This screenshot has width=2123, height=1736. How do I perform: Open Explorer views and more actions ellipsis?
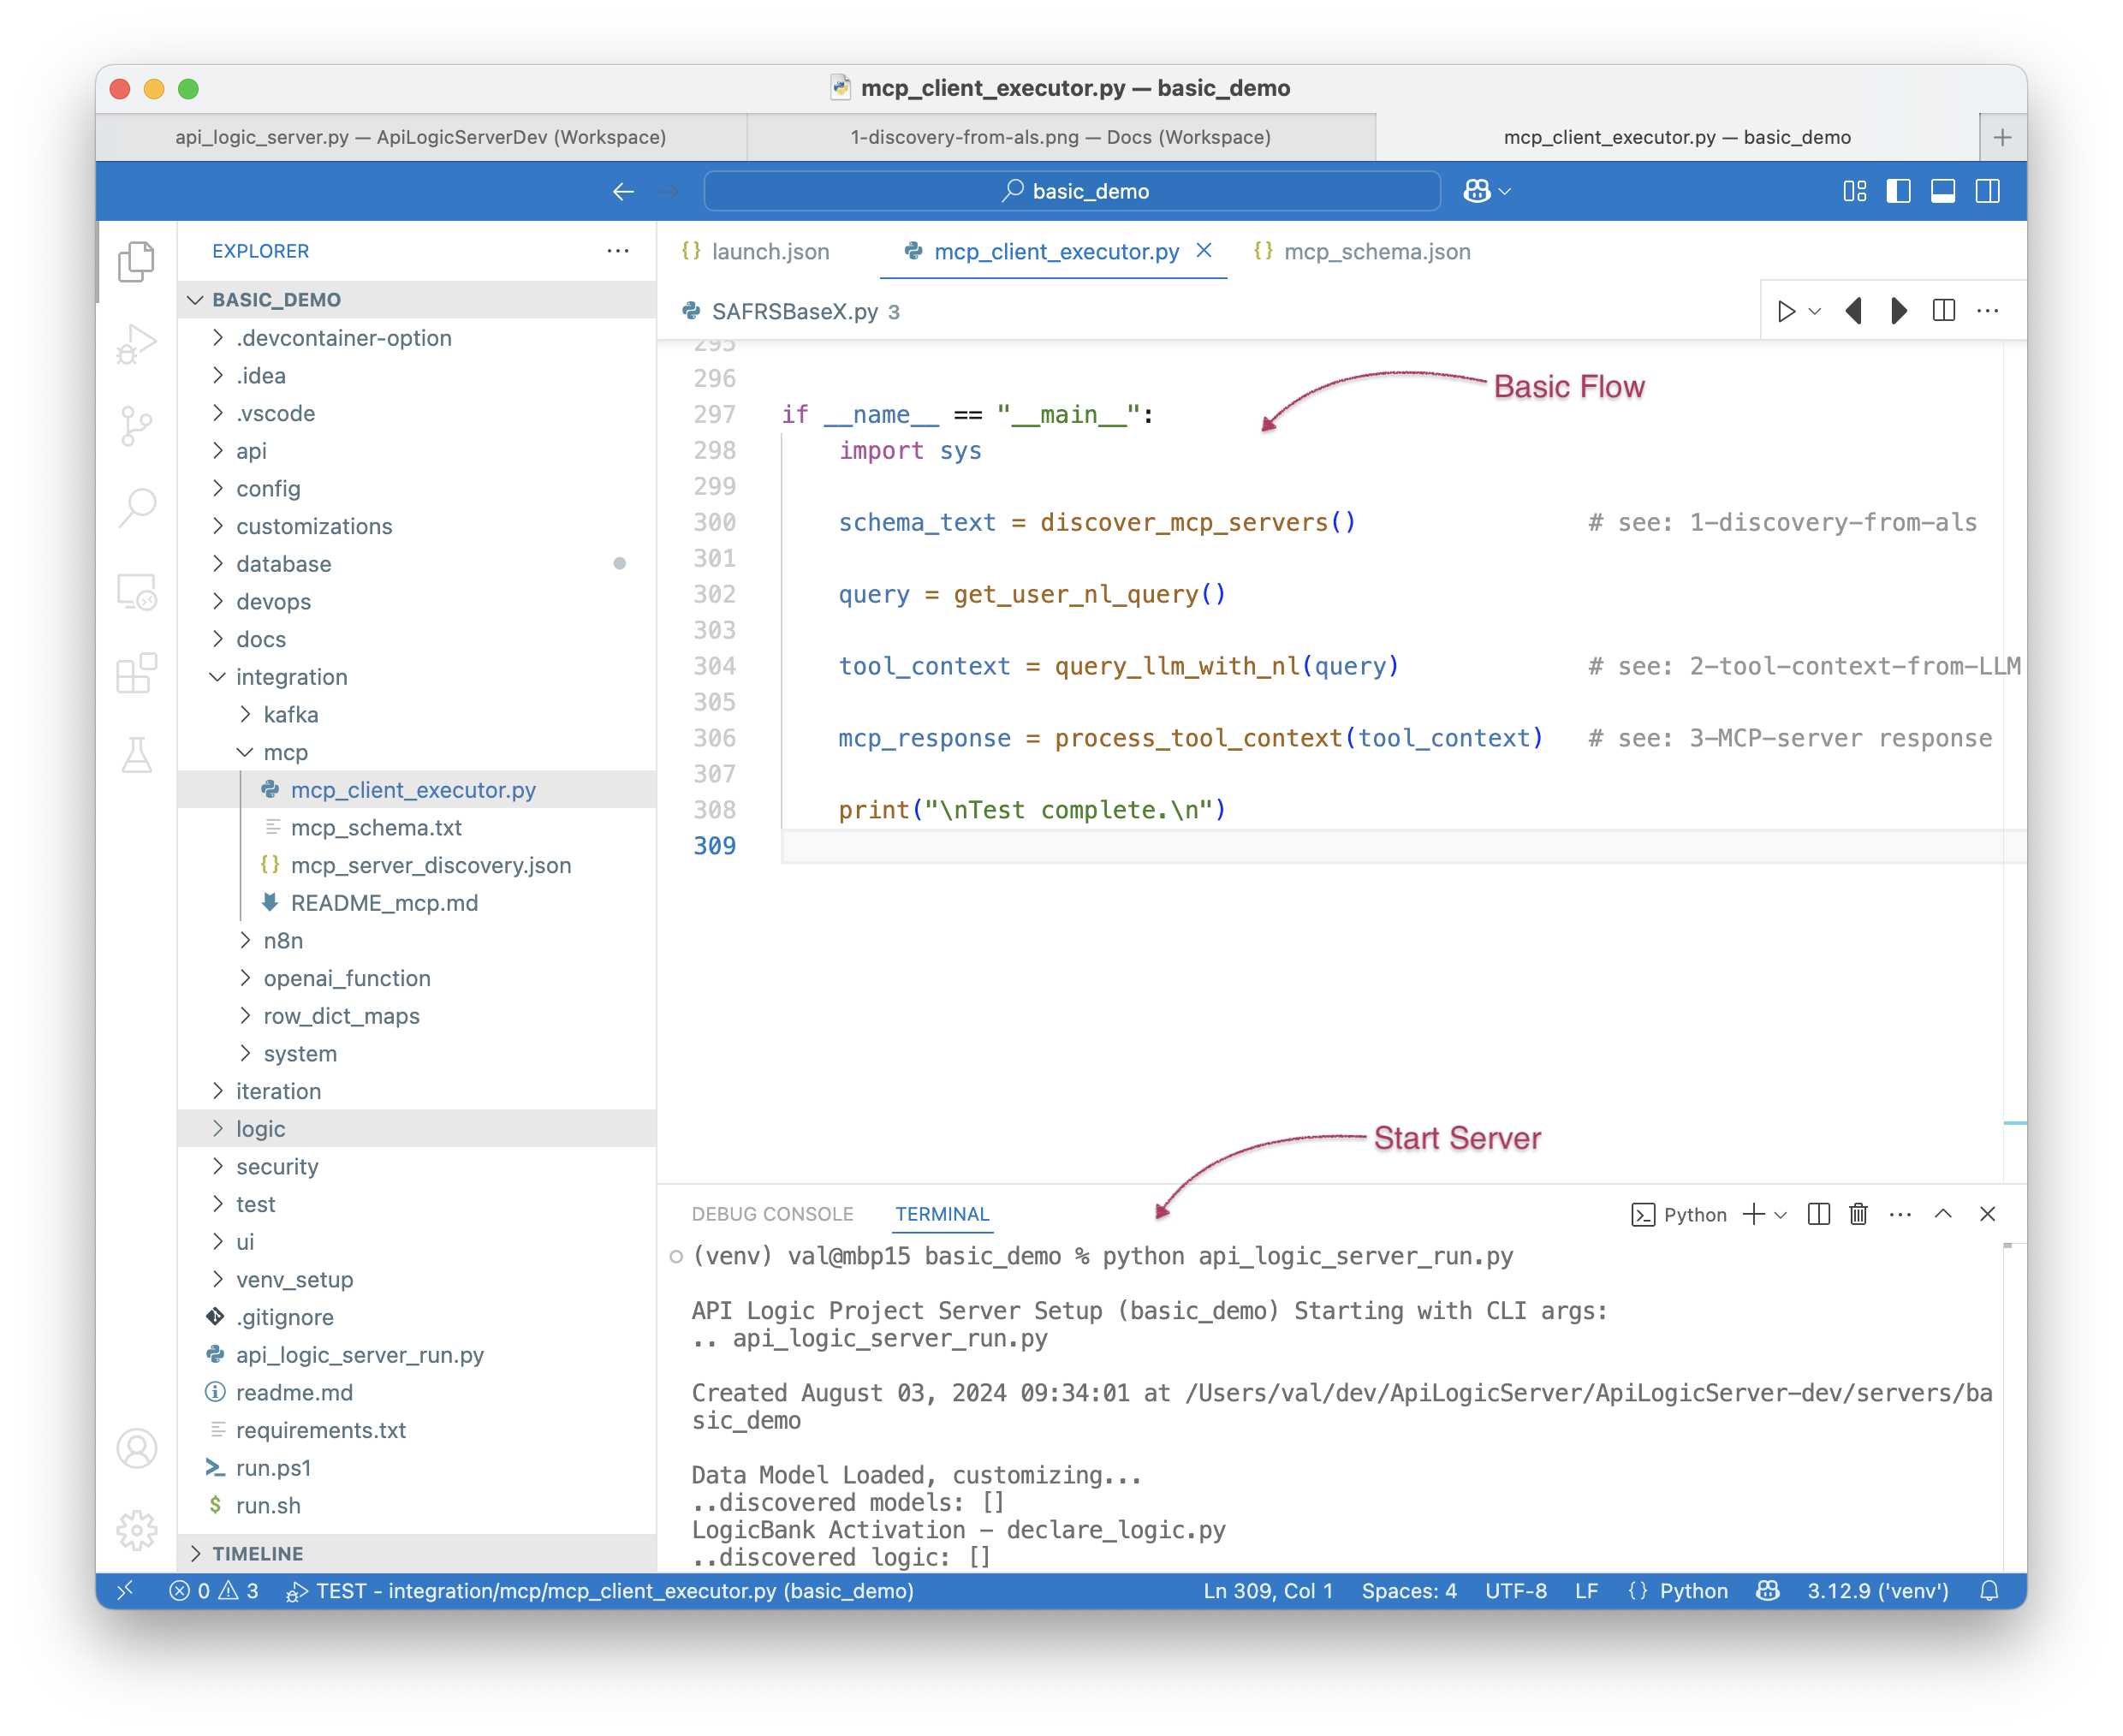click(618, 251)
